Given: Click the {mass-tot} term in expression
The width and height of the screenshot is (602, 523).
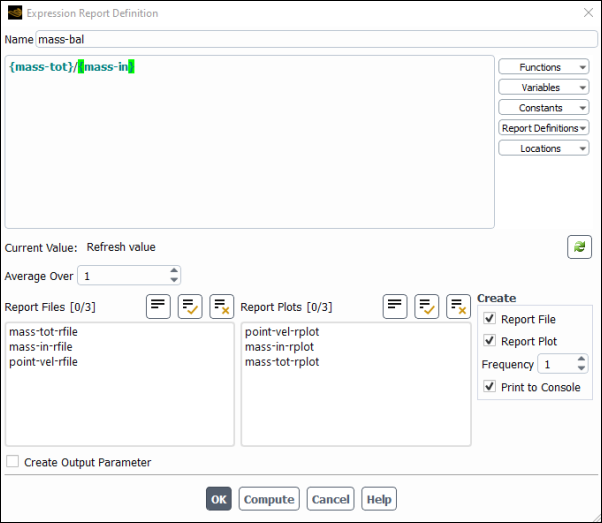Looking at the screenshot, I should pyautogui.click(x=41, y=67).
